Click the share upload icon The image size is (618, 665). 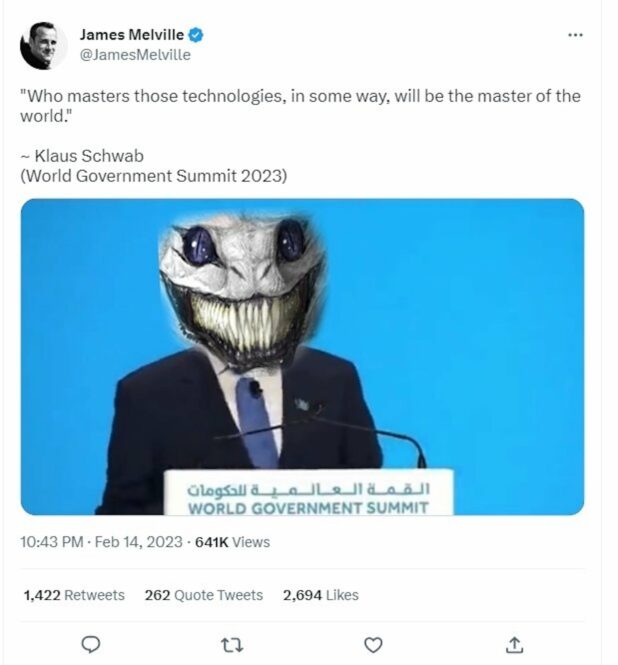[x=515, y=644]
